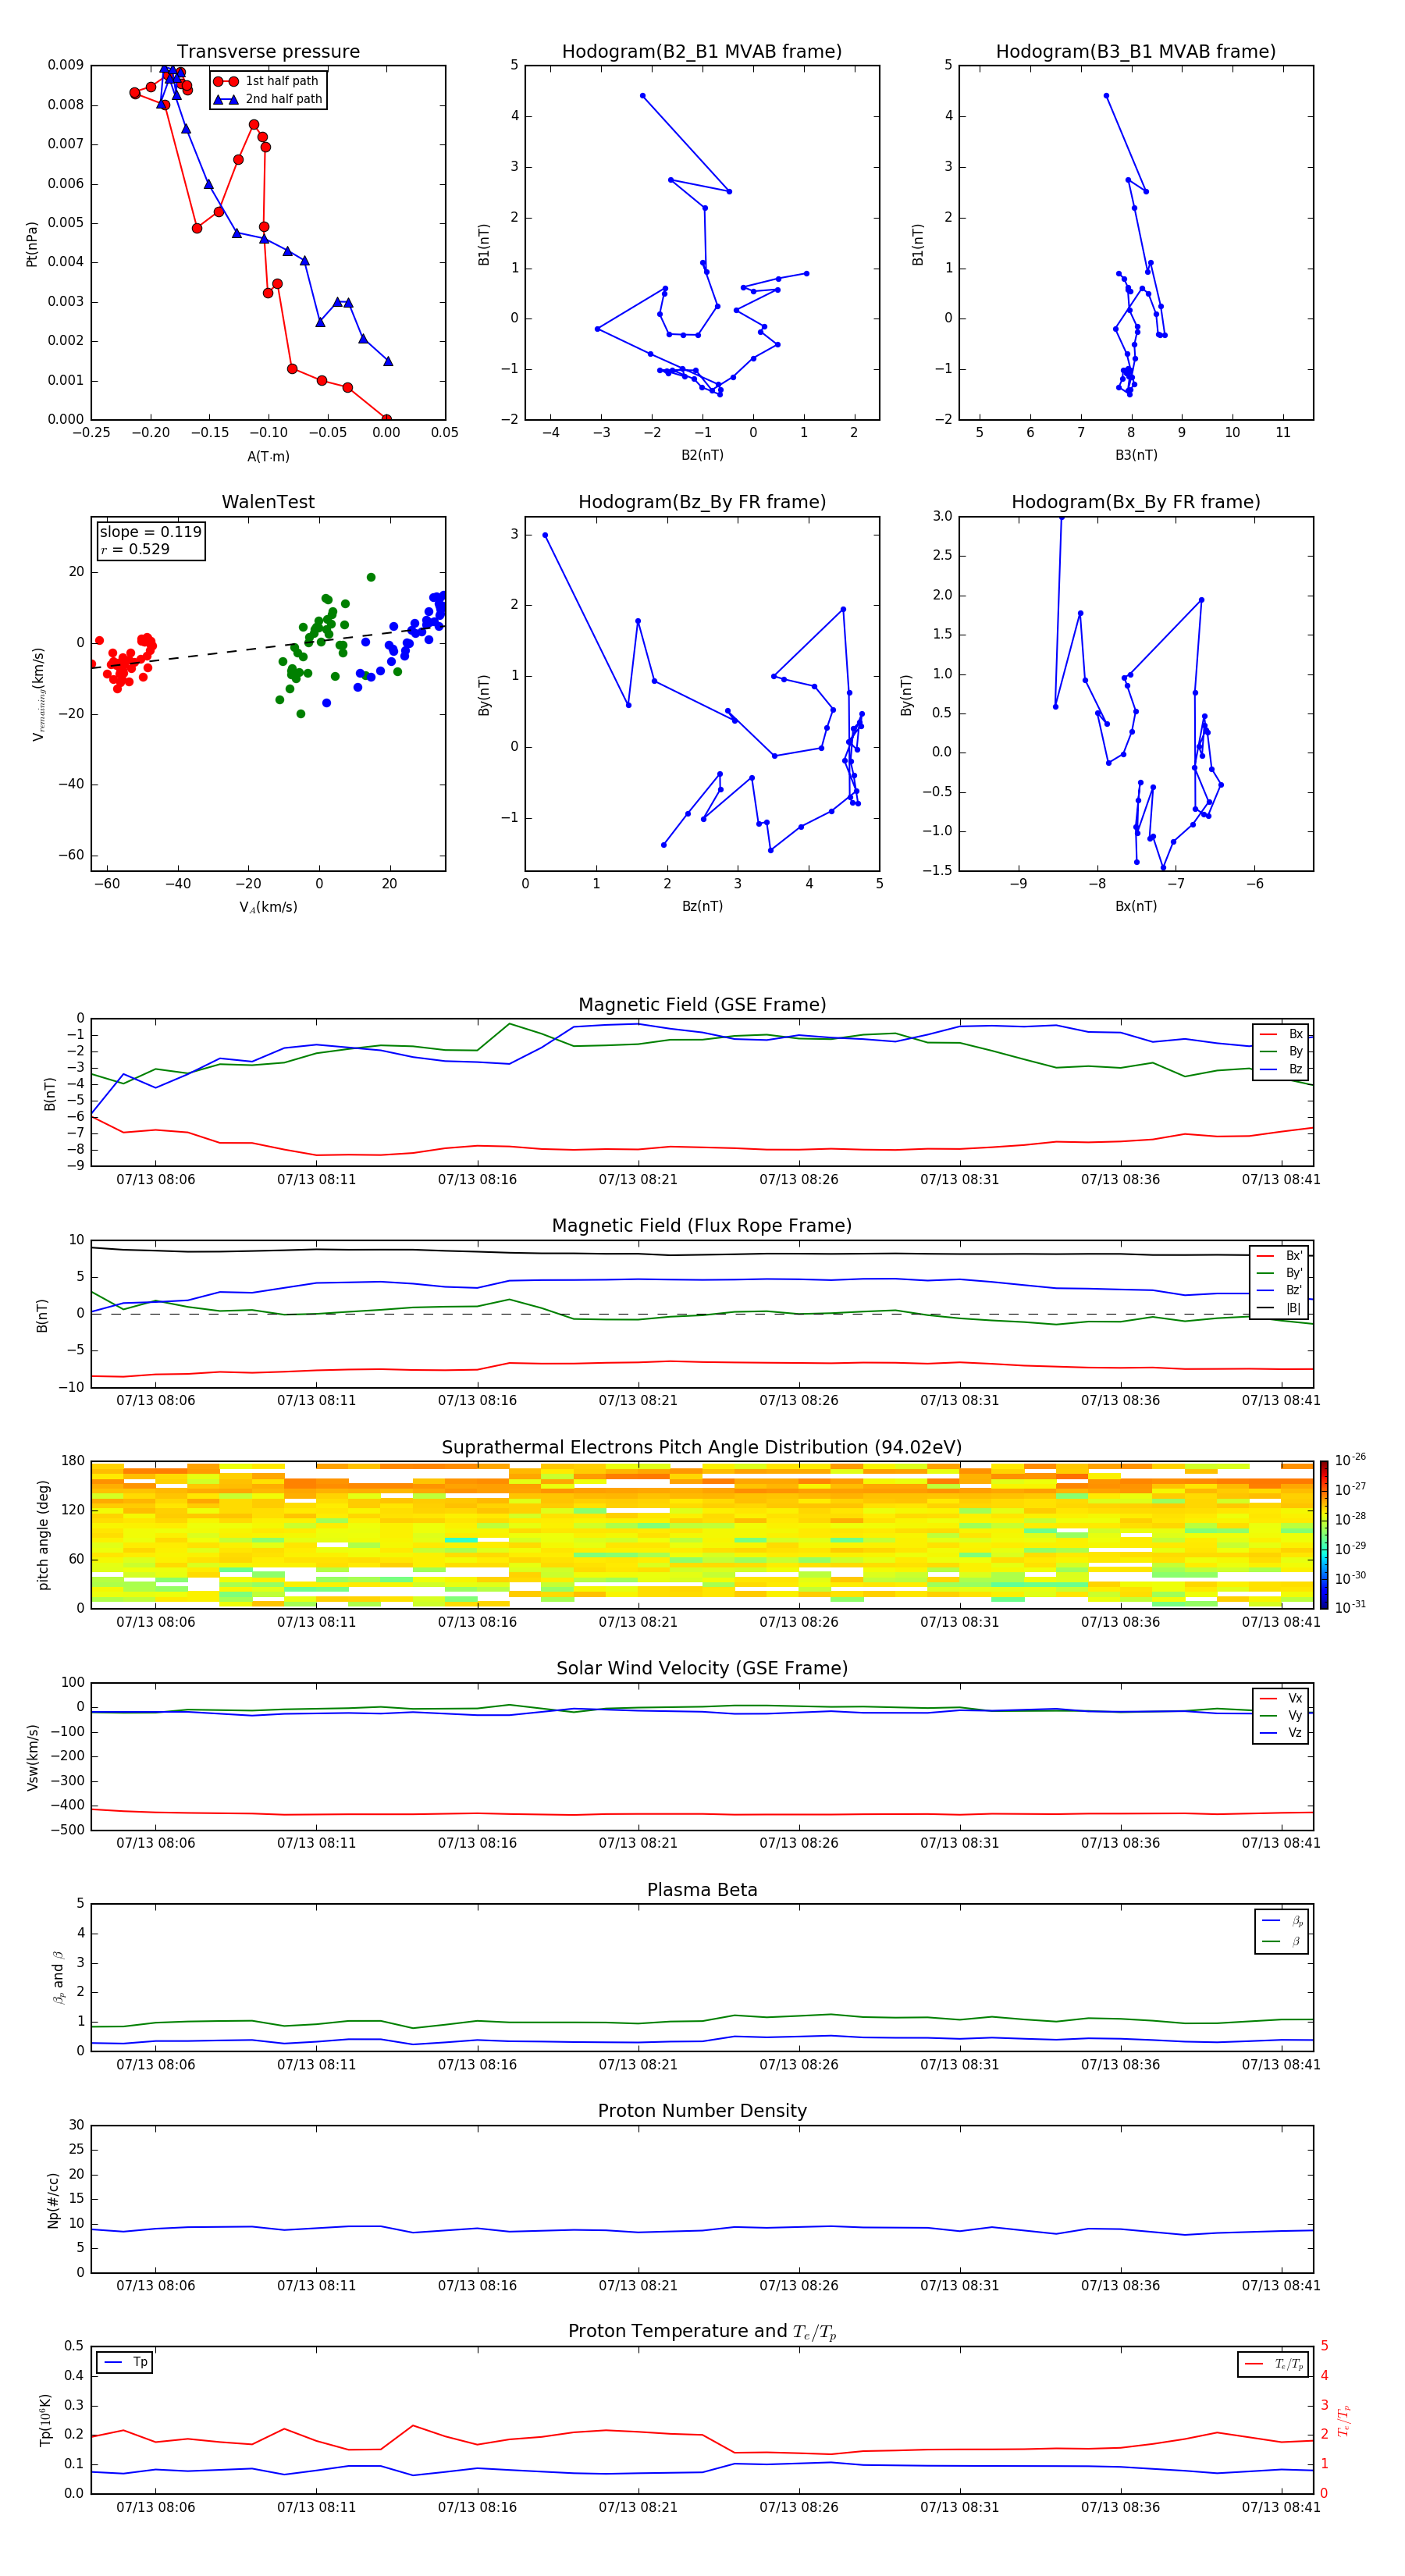1405x2576 pixels.
Task: Click the 'Proton Number Density' title
Action: coord(702,2111)
